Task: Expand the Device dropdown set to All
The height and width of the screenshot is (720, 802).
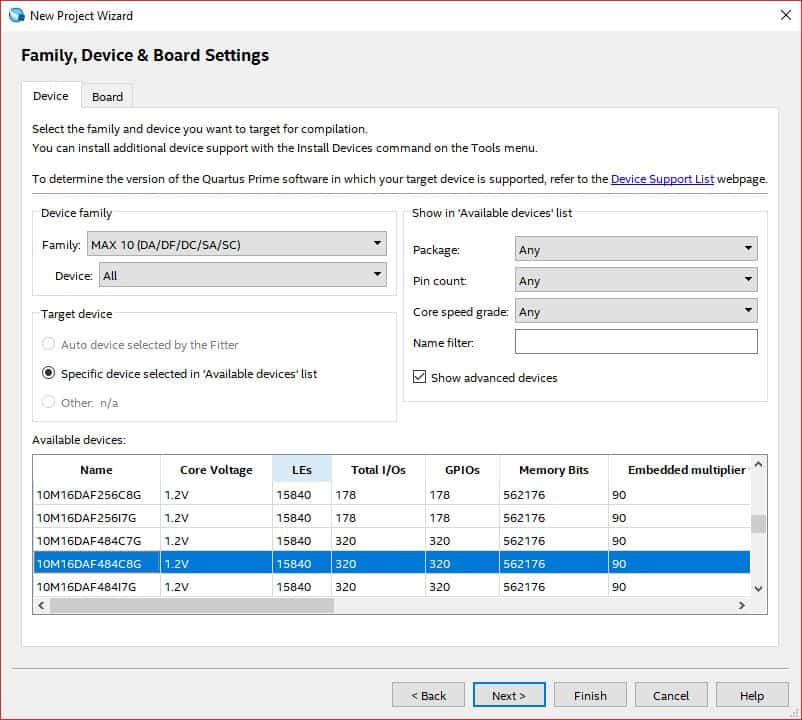Action: tap(241, 275)
